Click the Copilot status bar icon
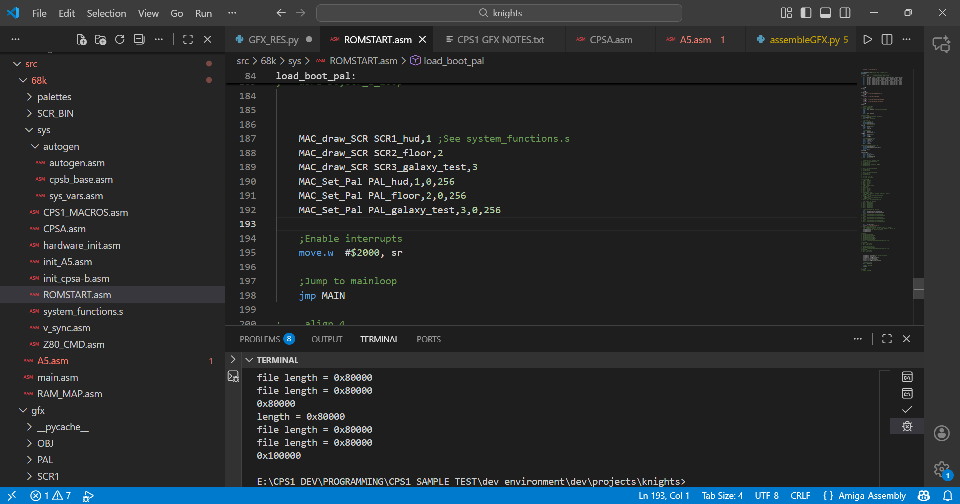Viewport: 960px width, 504px height. coord(924,495)
